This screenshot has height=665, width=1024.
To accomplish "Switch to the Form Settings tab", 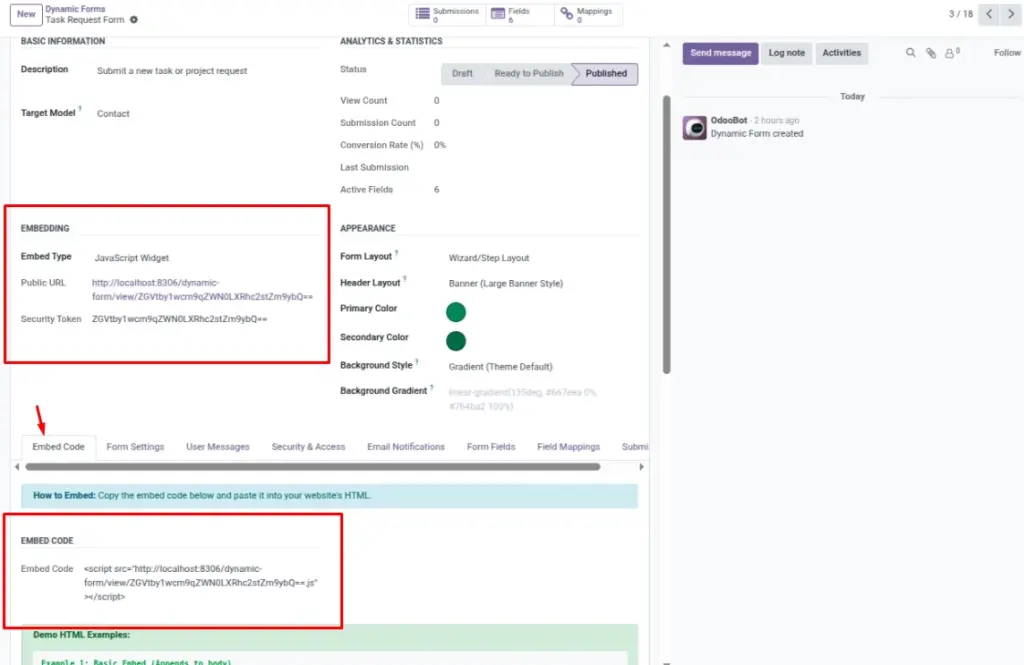I will click(135, 447).
